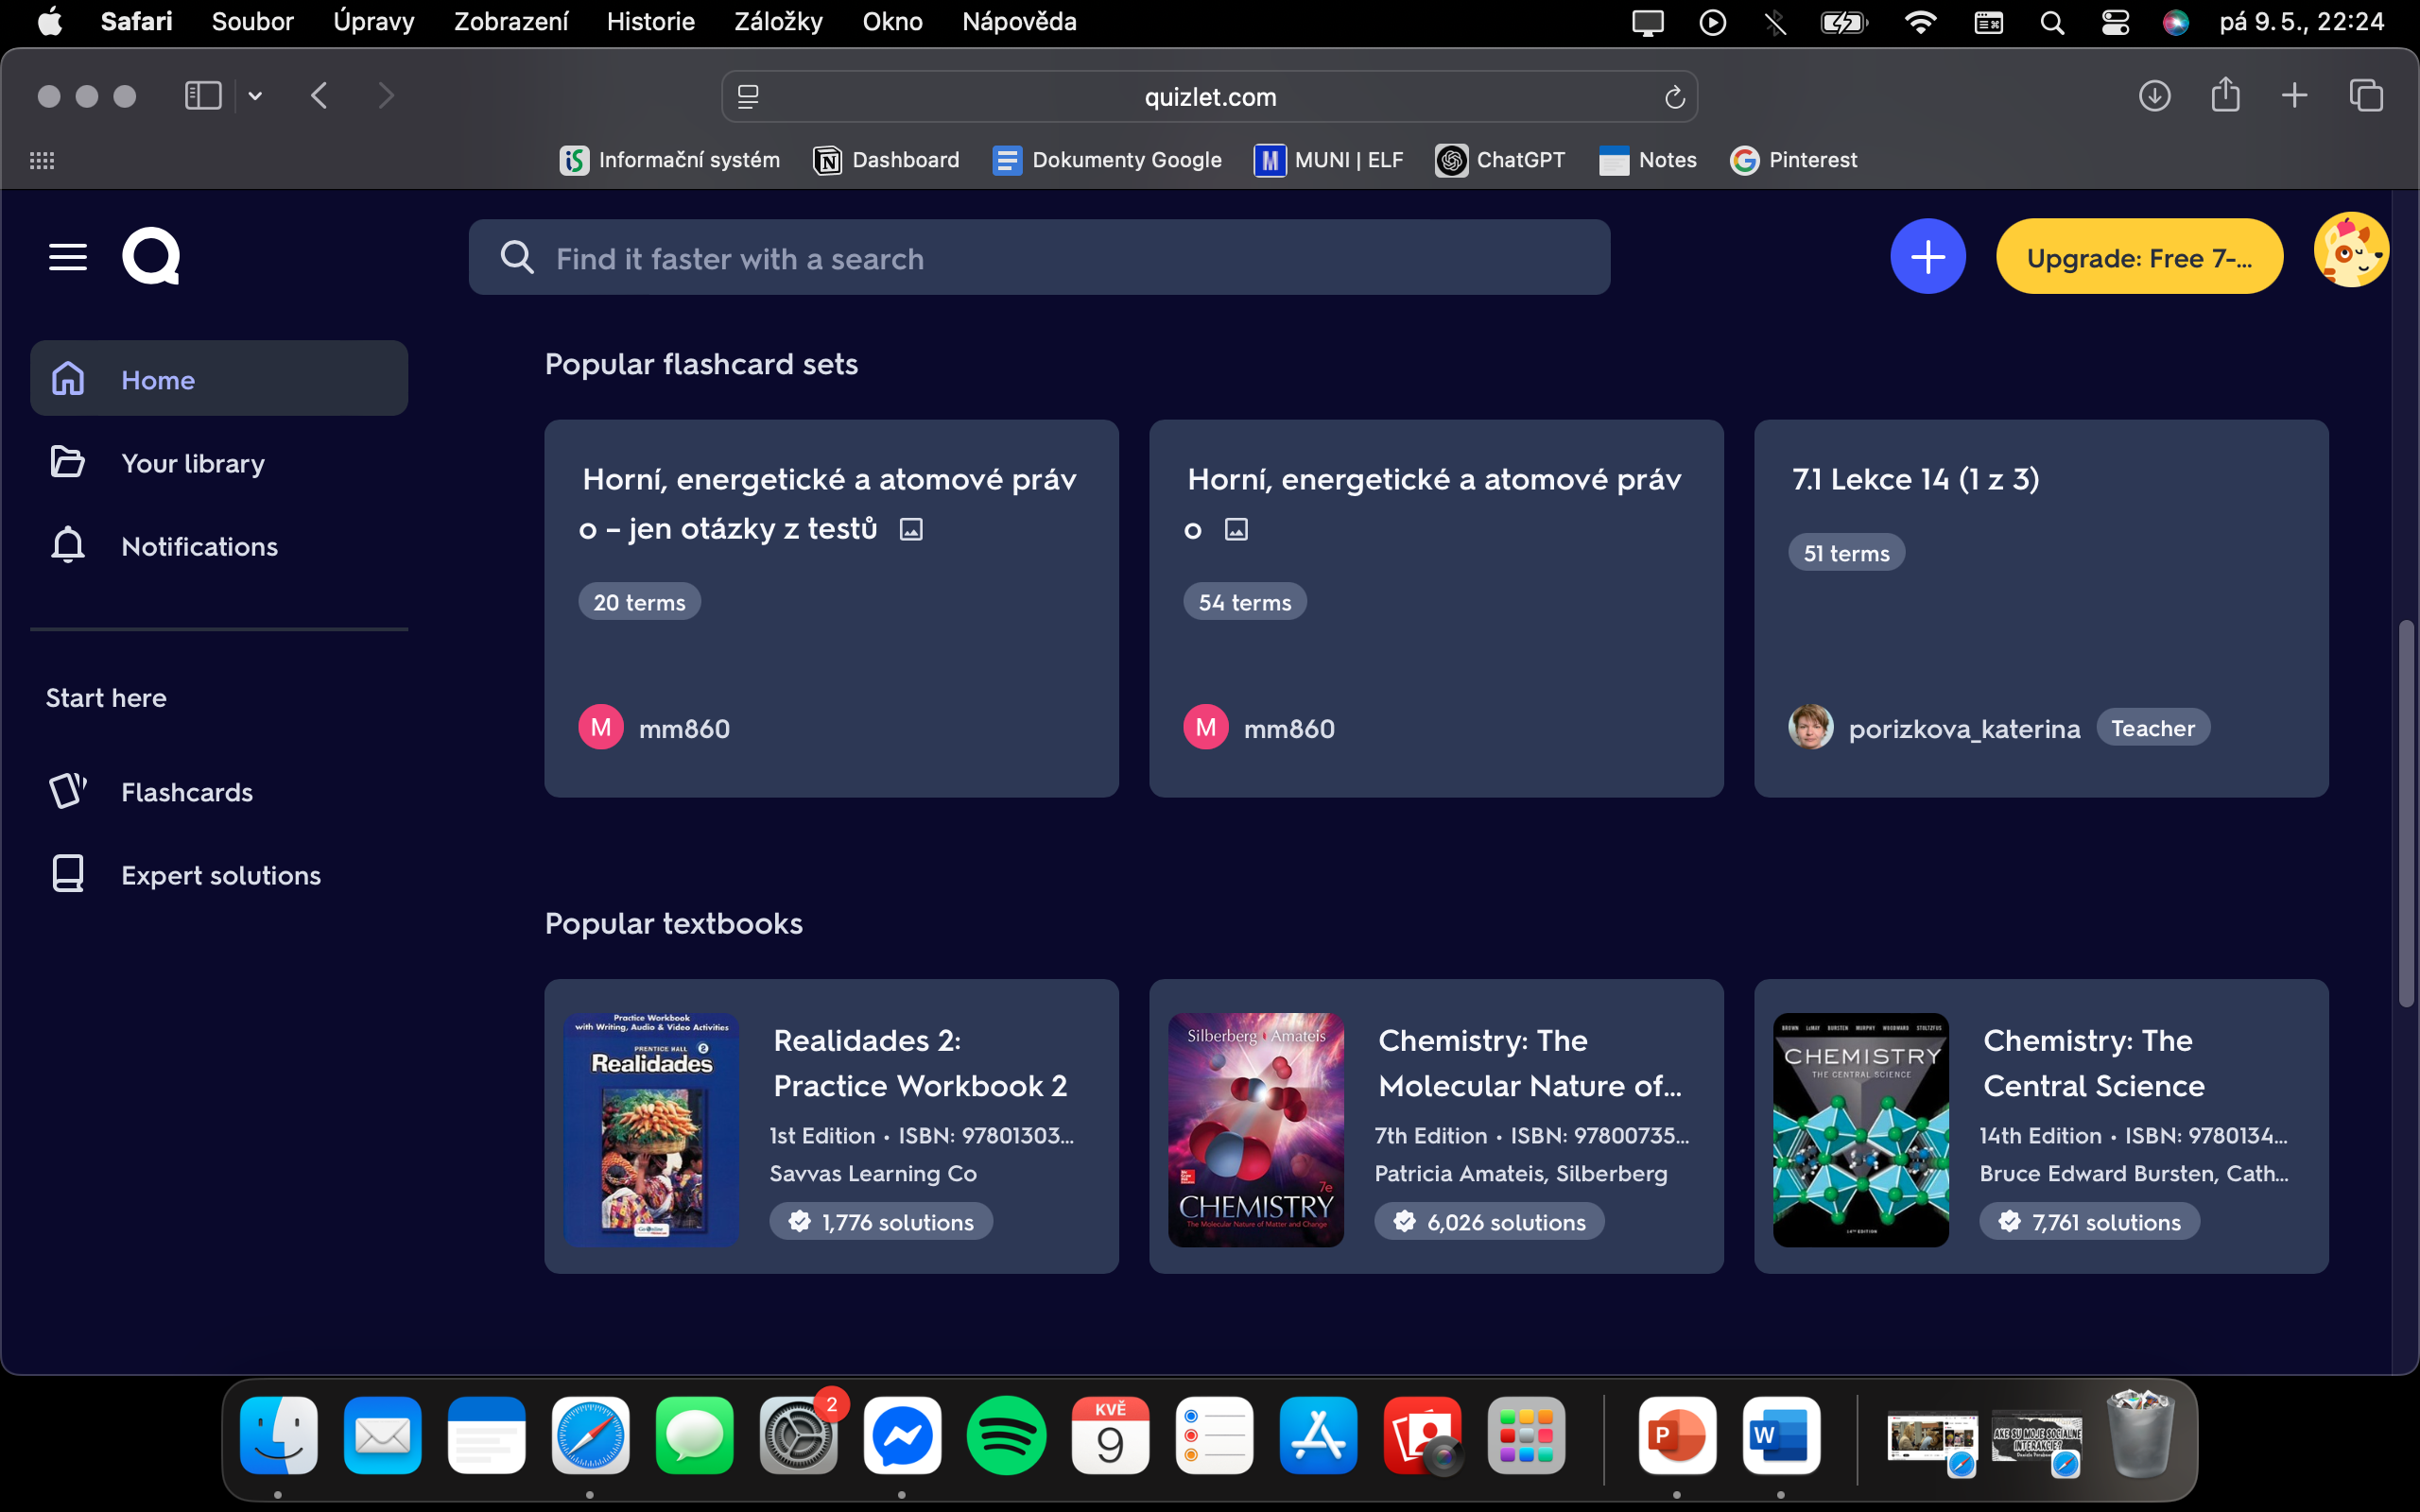2420x1512 pixels.
Task: Expand the Safari sidebar options chevron
Action: pyautogui.click(x=255, y=95)
